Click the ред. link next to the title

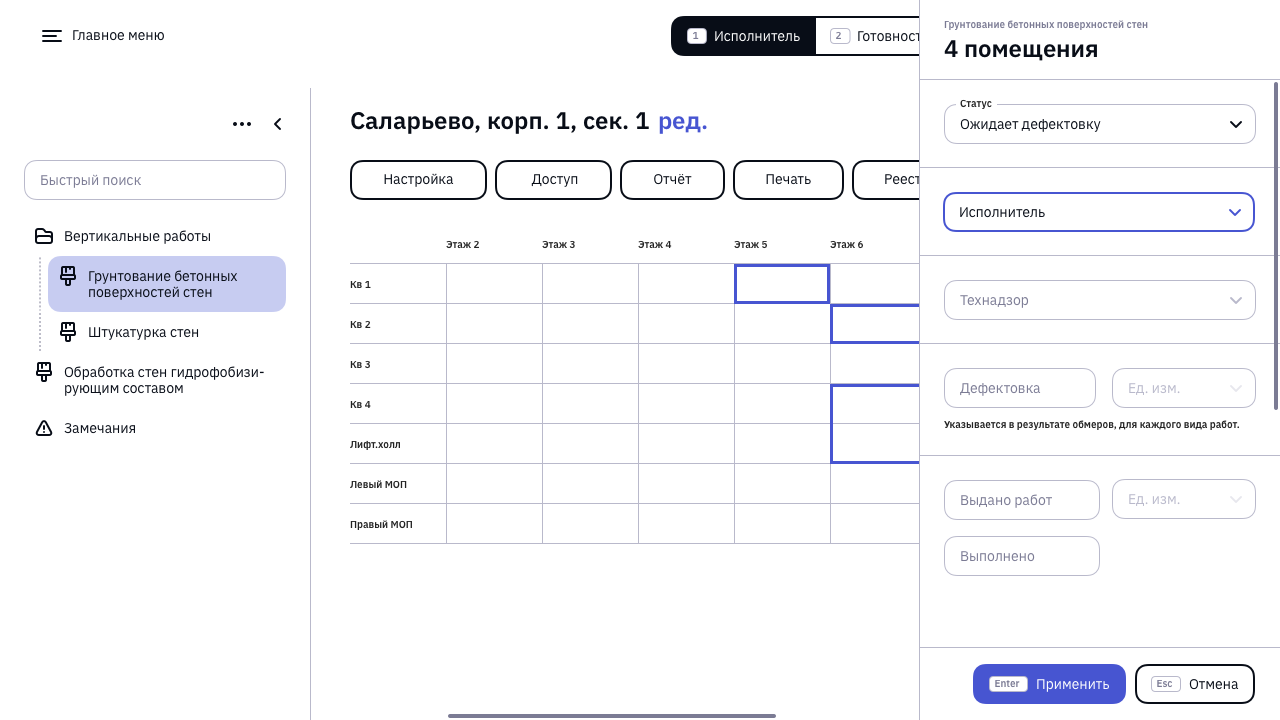pyautogui.click(x=683, y=121)
